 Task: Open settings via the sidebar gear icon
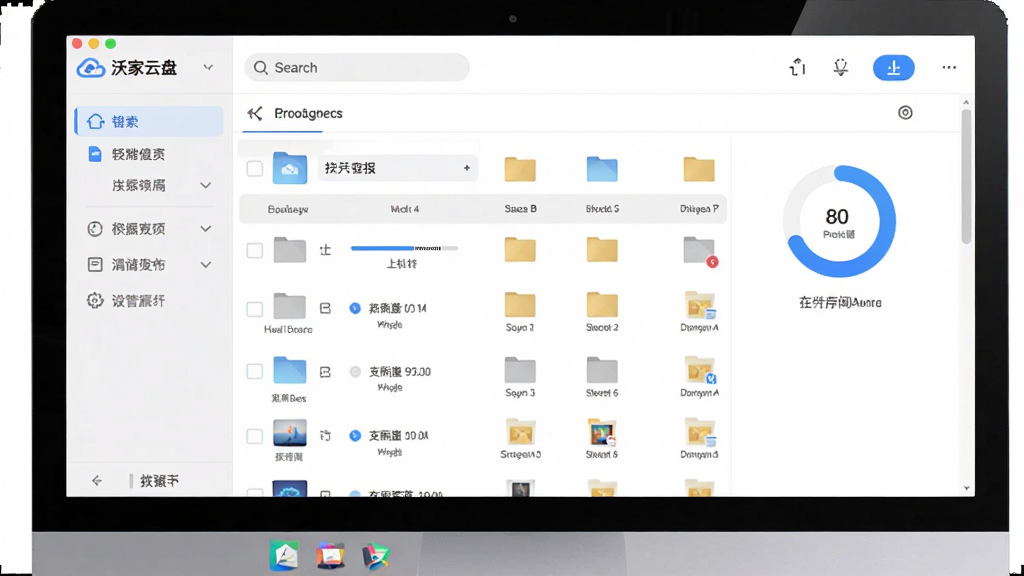click(x=95, y=300)
